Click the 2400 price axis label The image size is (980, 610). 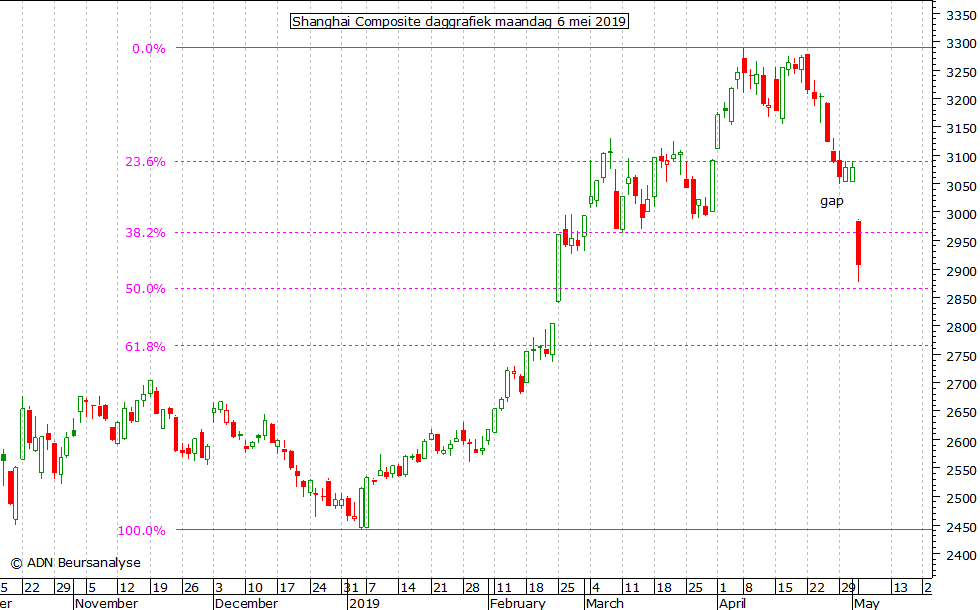click(x=961, y=555)
